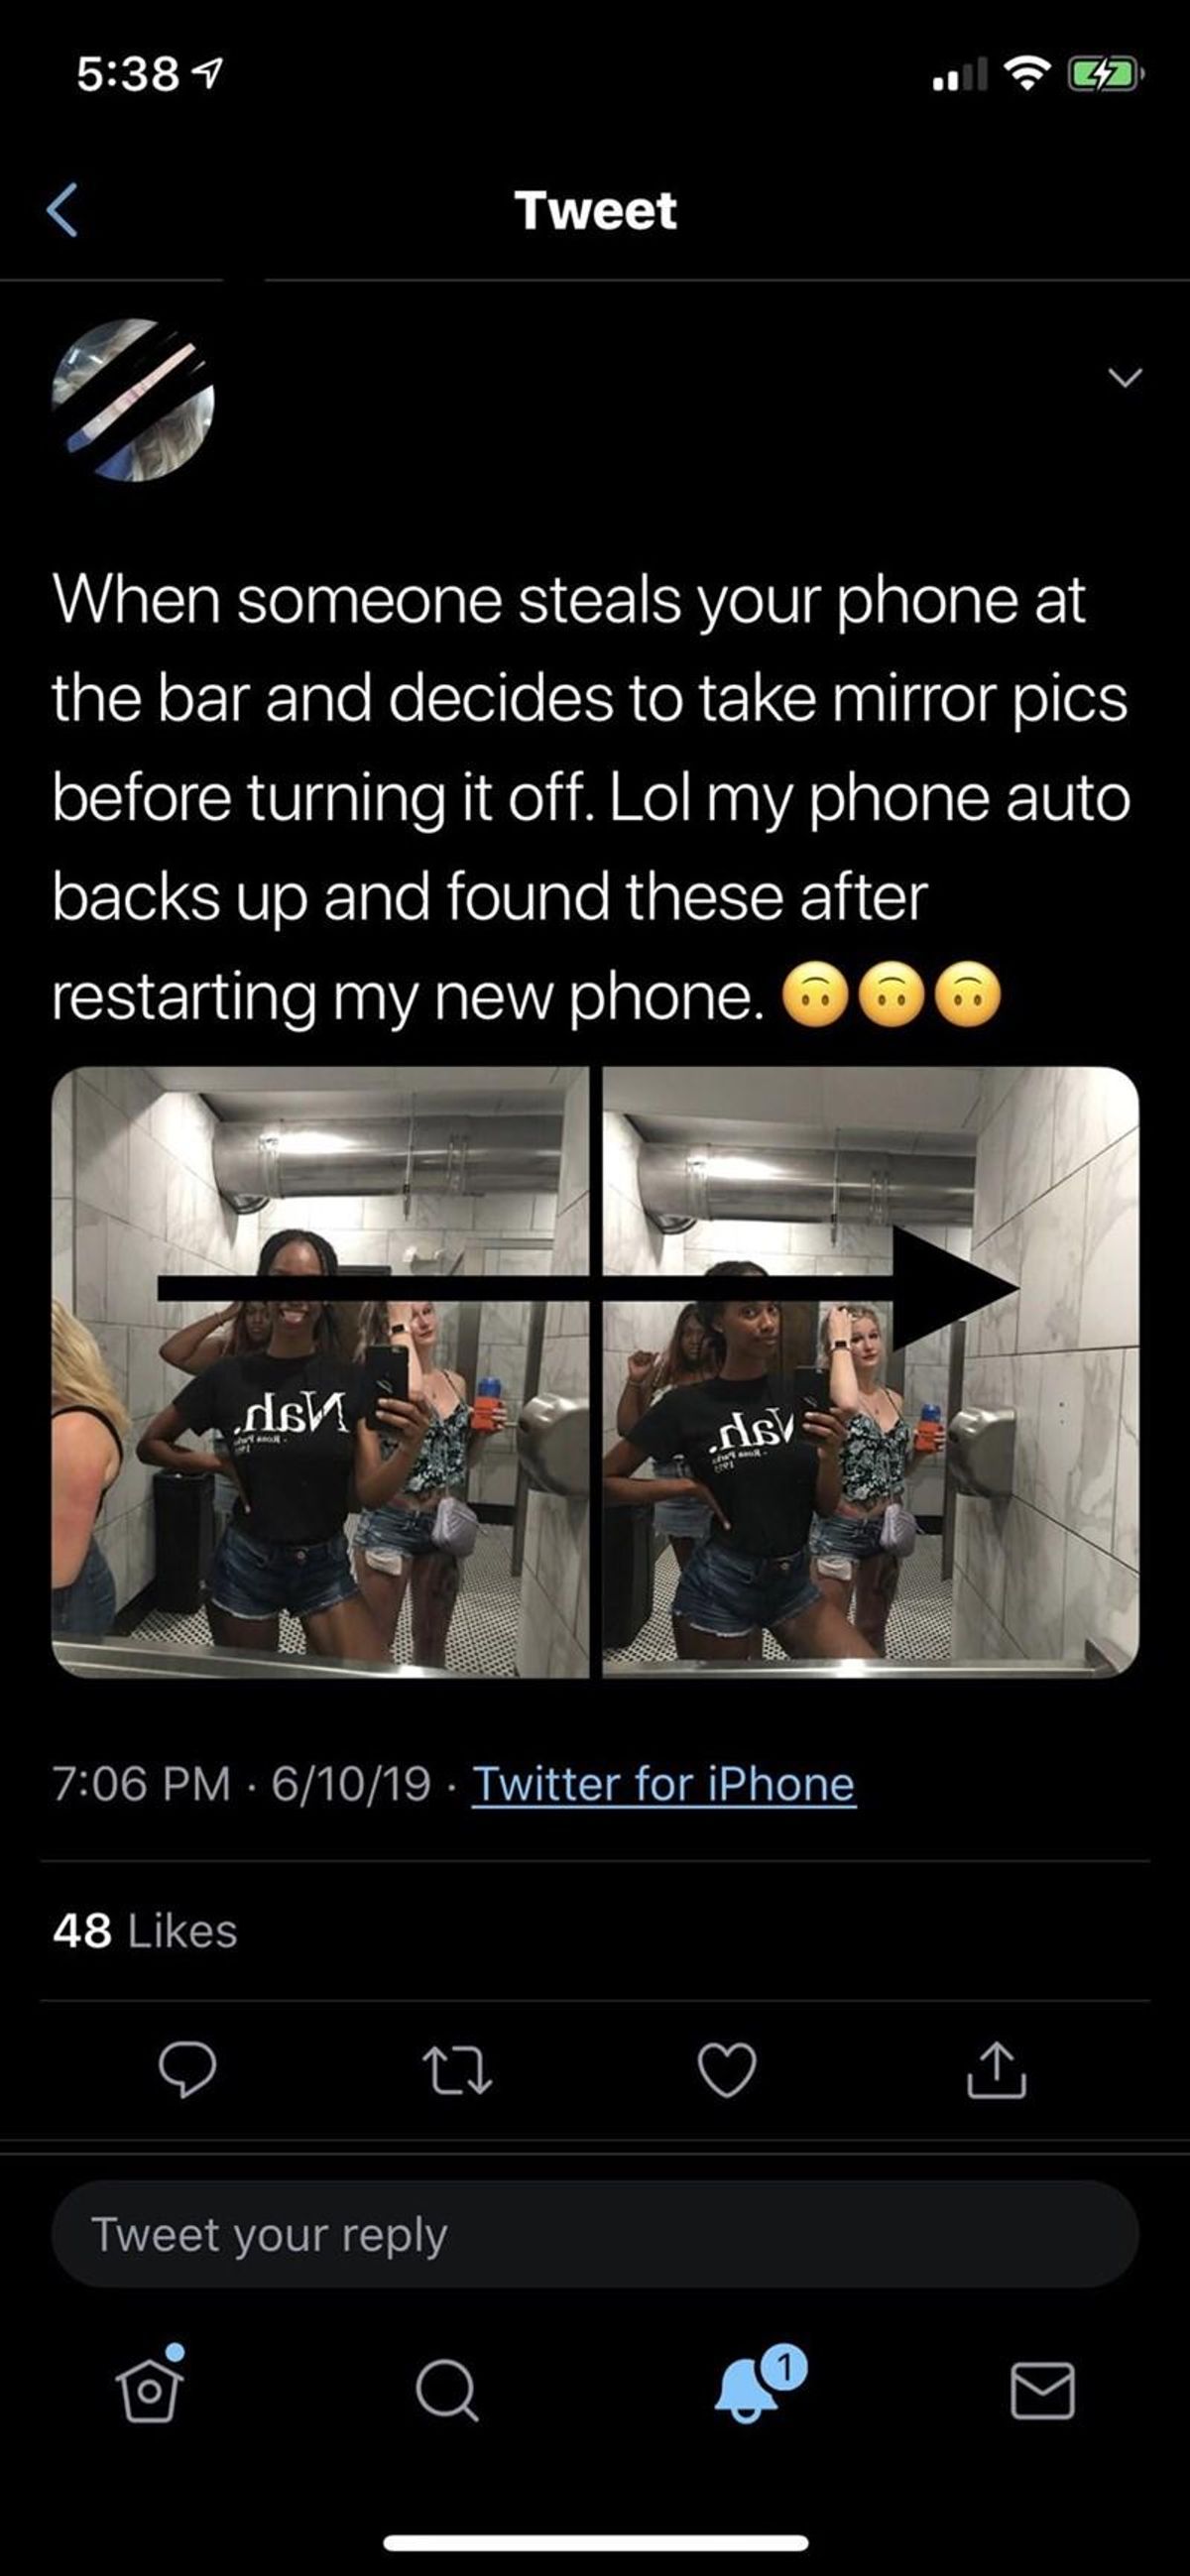Tap the Tweet header title

(596, 211)
